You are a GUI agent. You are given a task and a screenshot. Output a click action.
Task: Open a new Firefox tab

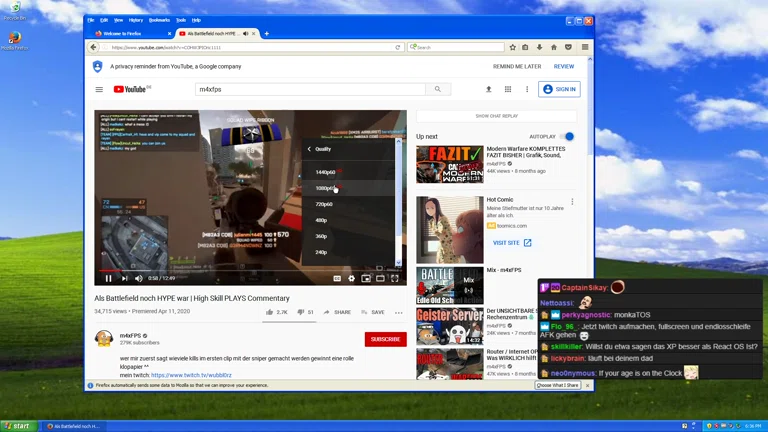[266, 34]
